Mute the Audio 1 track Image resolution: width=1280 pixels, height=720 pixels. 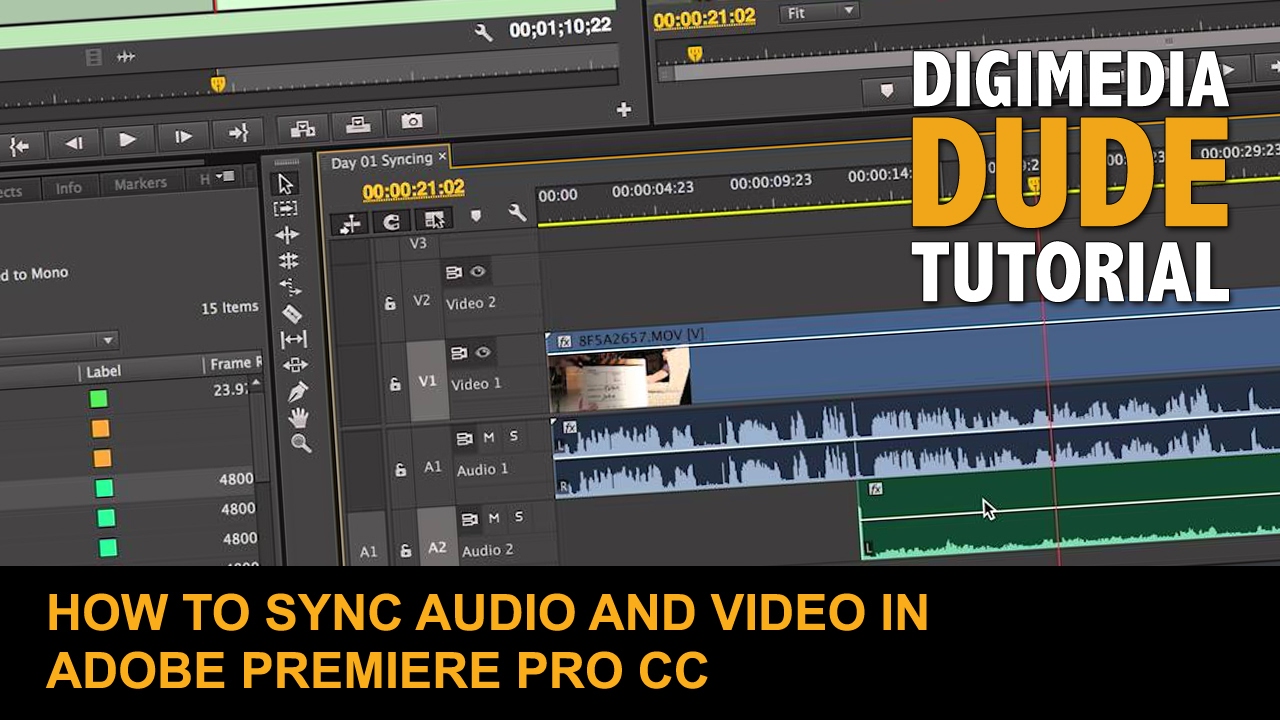489,437
